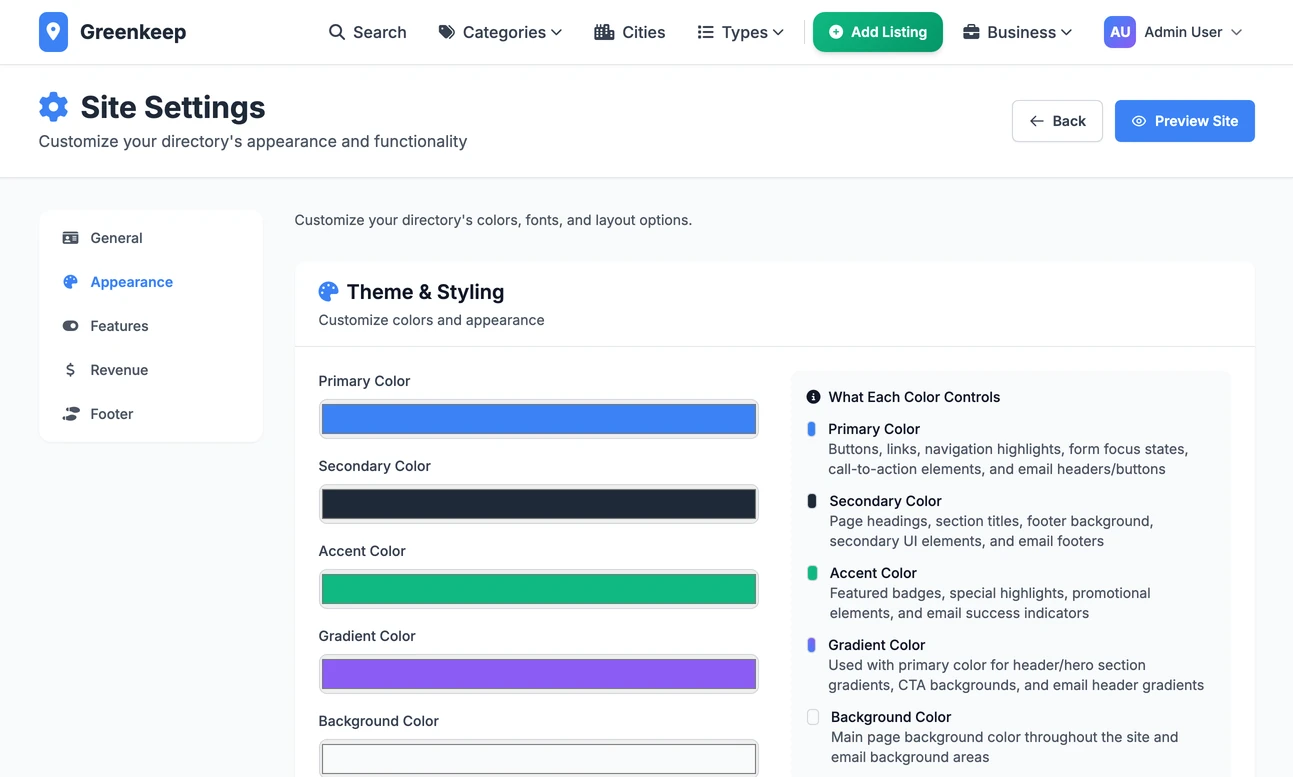Click the Preview Site button

click(1184, 121)
